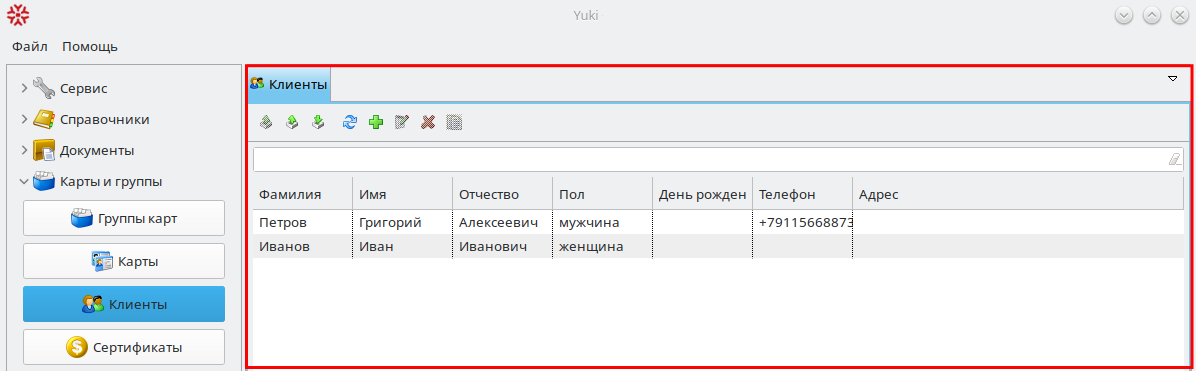Click the edit record pencil icon
Screen dimensions: 1196x371
click(402, 121)
